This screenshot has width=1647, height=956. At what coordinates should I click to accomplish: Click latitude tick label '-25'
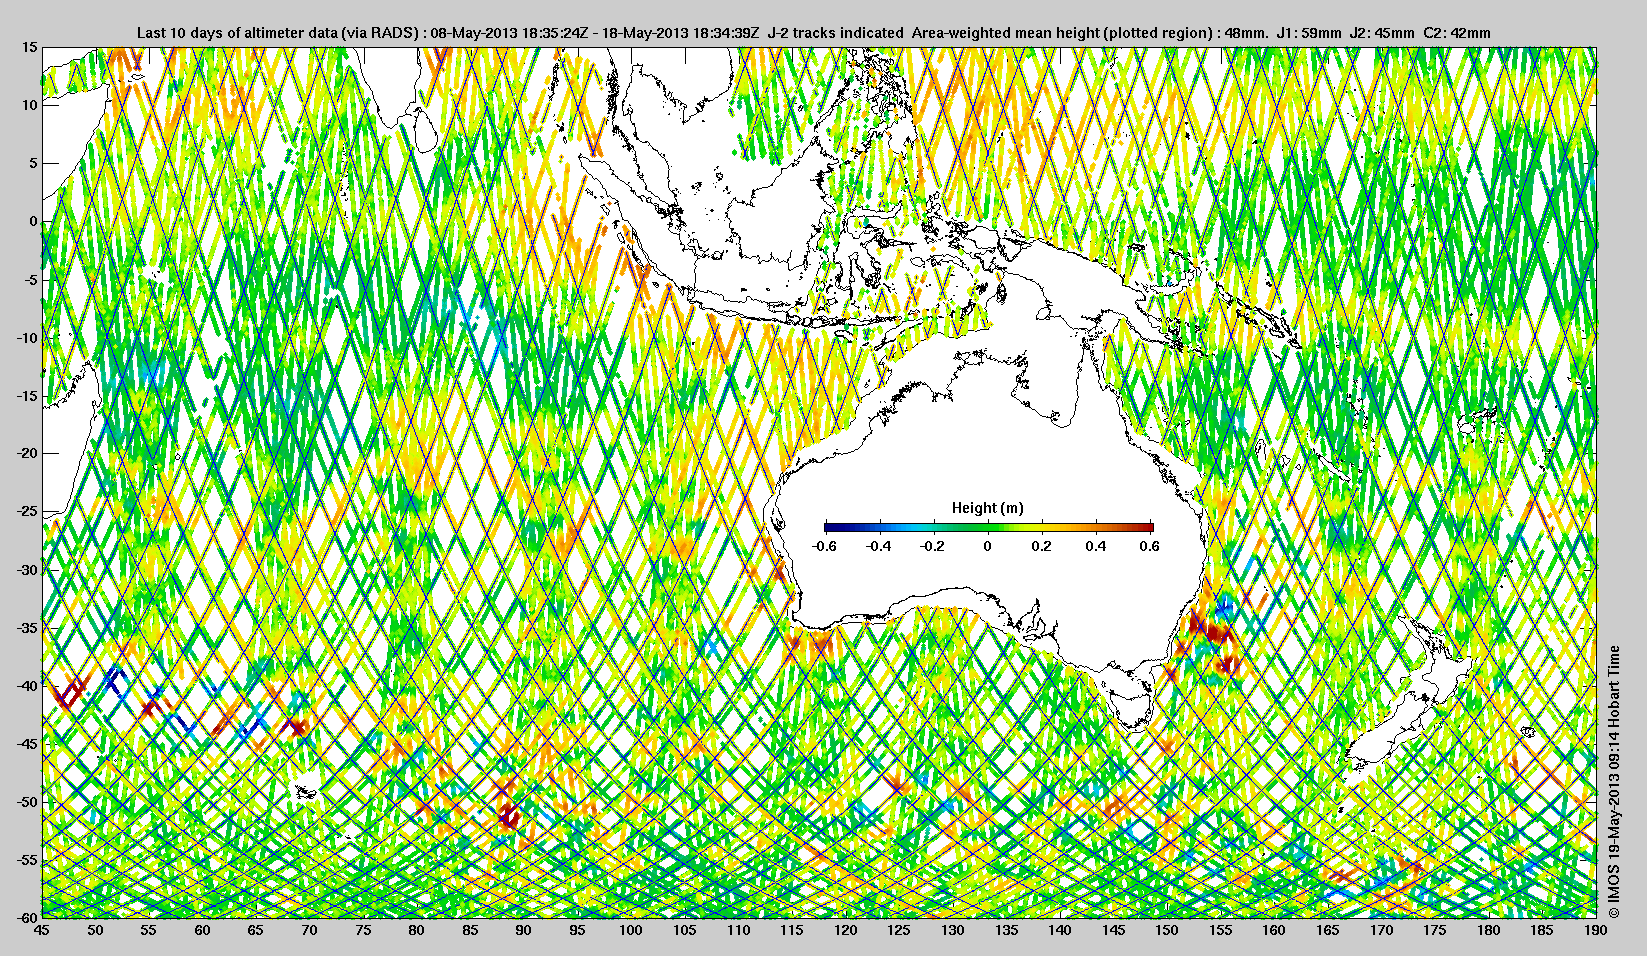(x=26, y=511)
